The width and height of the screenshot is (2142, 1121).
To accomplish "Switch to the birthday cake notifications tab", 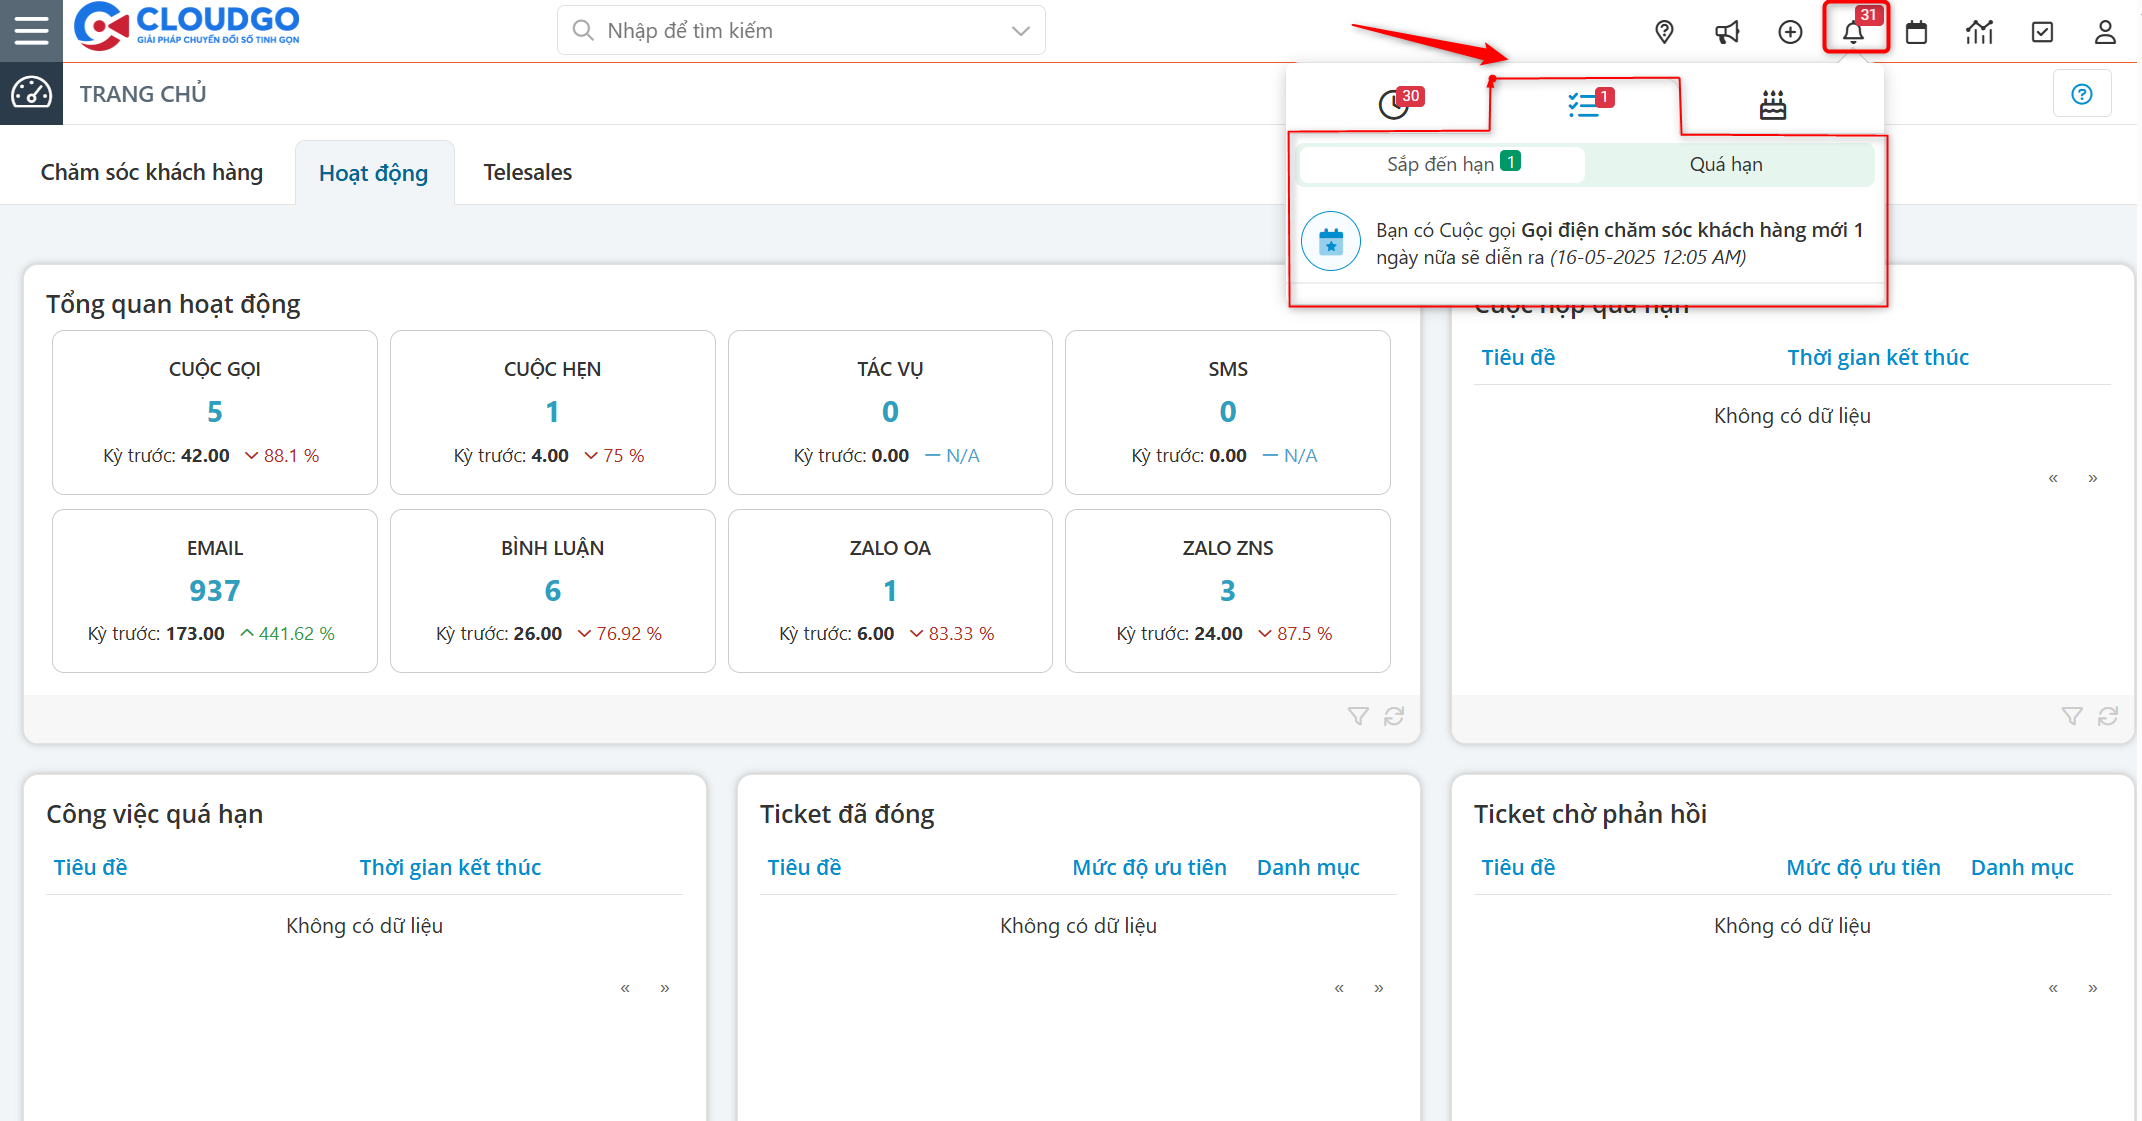I will coord(1773,104).
